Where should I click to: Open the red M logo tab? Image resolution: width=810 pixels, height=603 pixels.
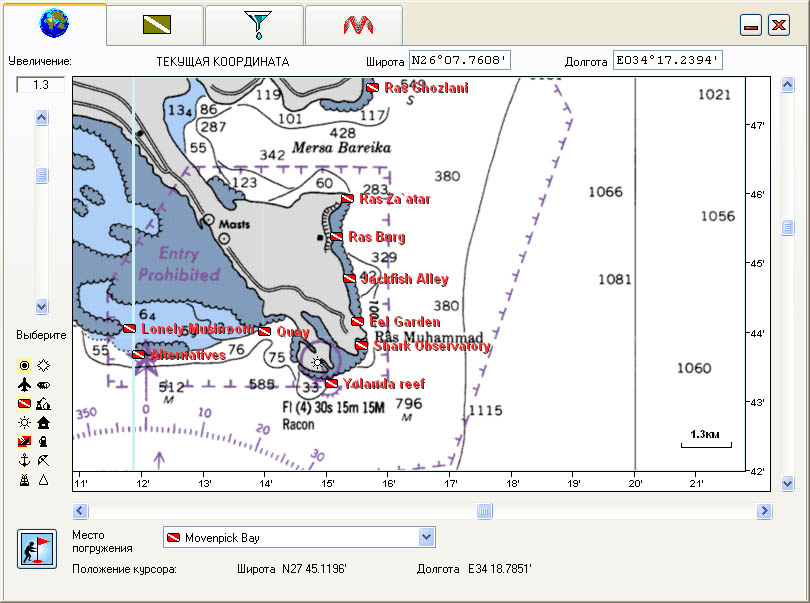coord(358,24)
